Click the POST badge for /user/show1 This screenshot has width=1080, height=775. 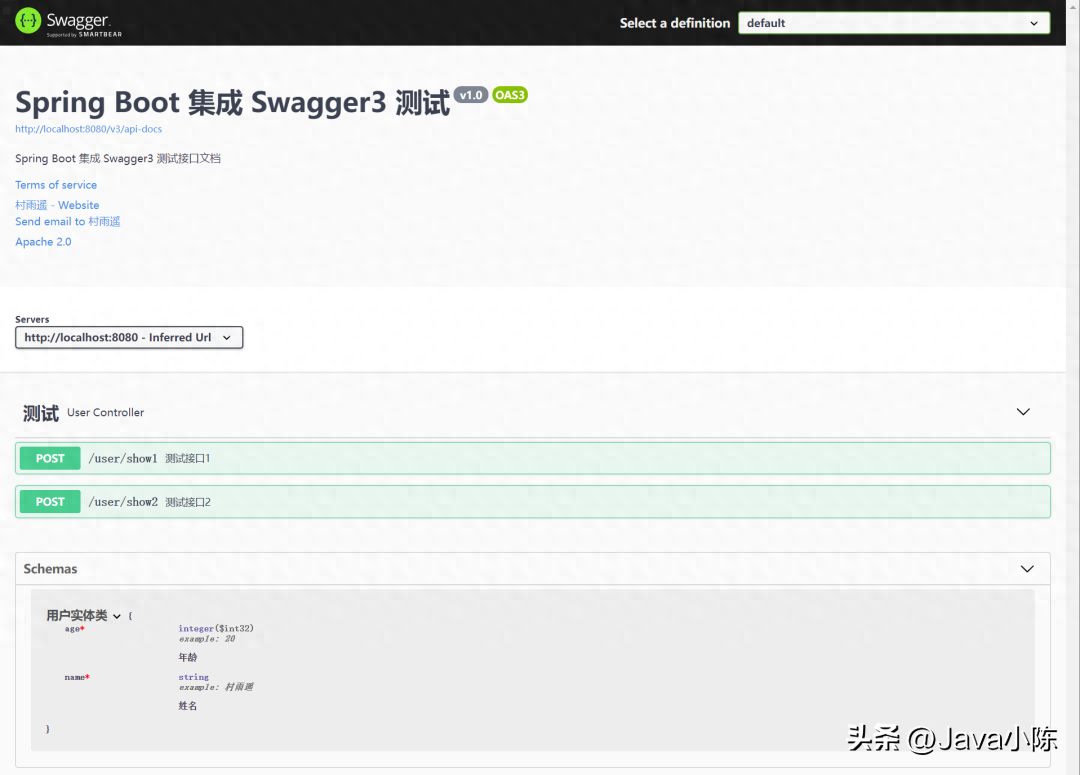coord(50,458)
